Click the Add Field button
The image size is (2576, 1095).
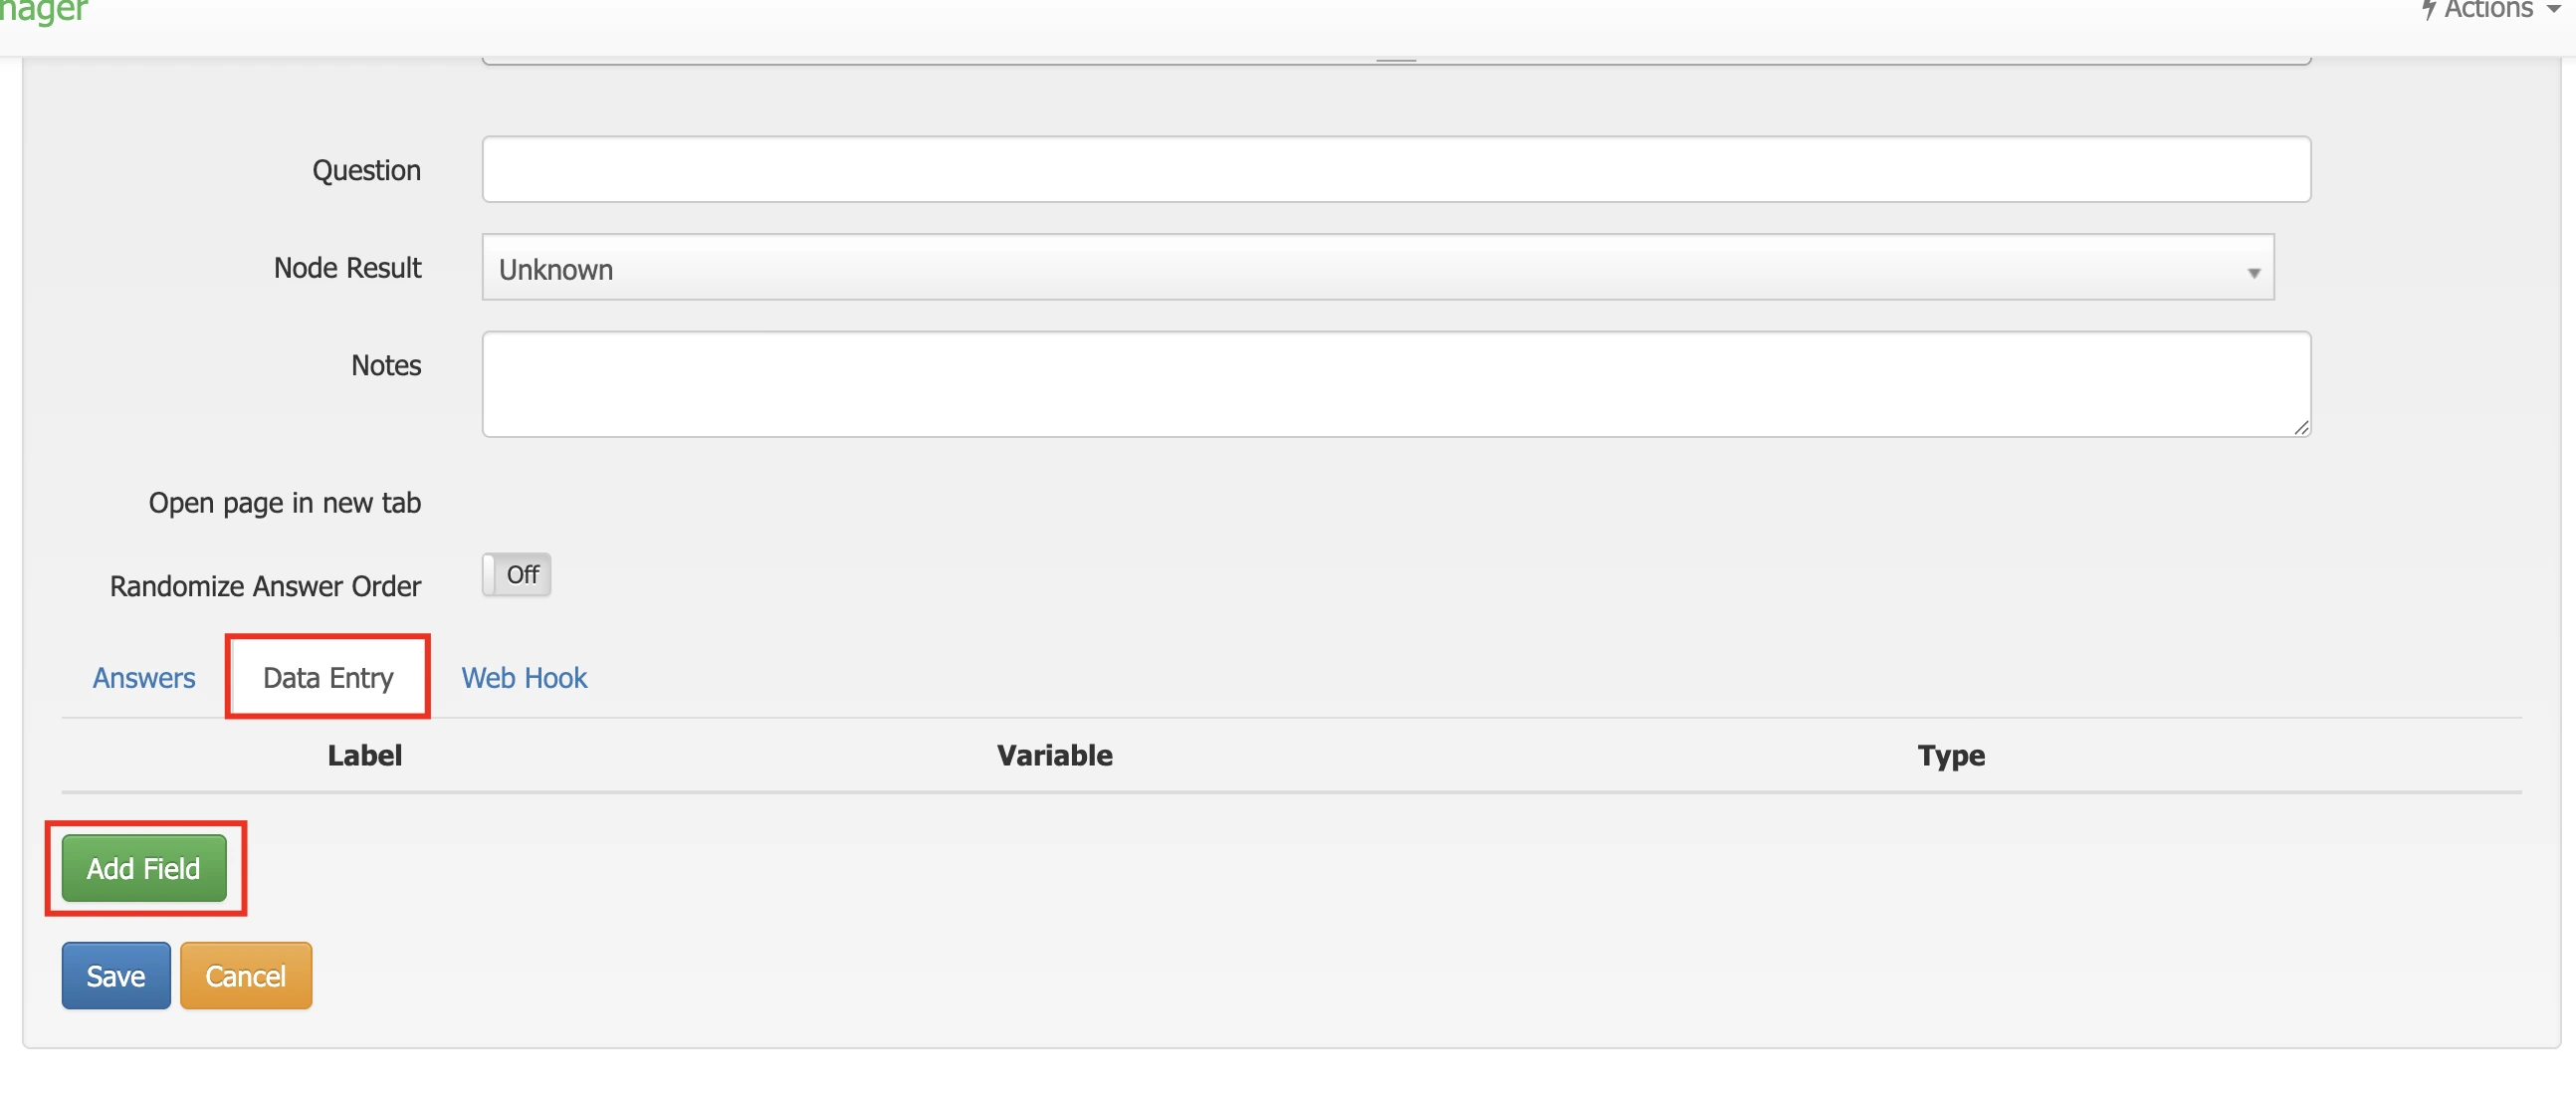pos(143,868)
